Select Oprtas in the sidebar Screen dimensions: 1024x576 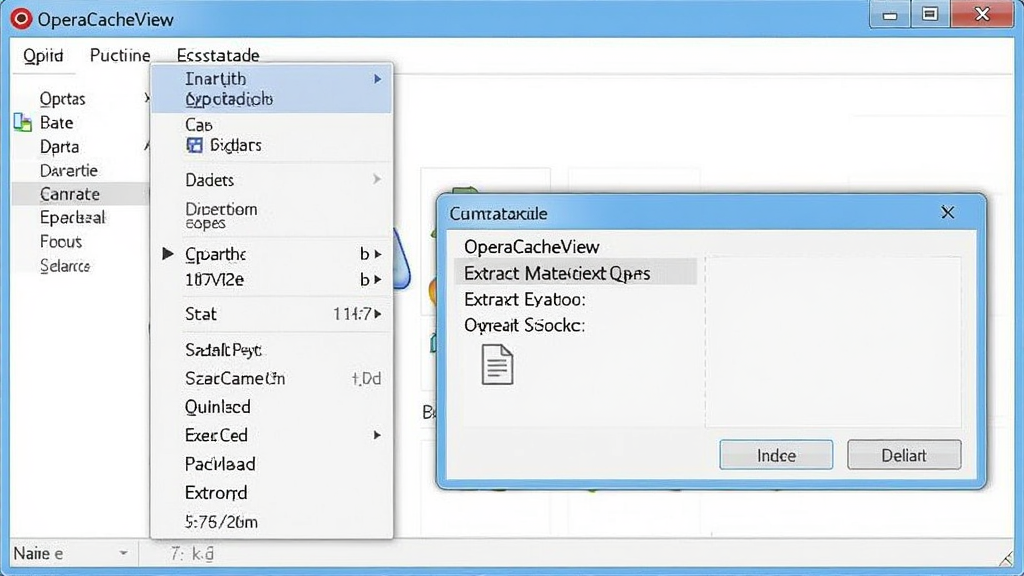(x=63, y=99)
